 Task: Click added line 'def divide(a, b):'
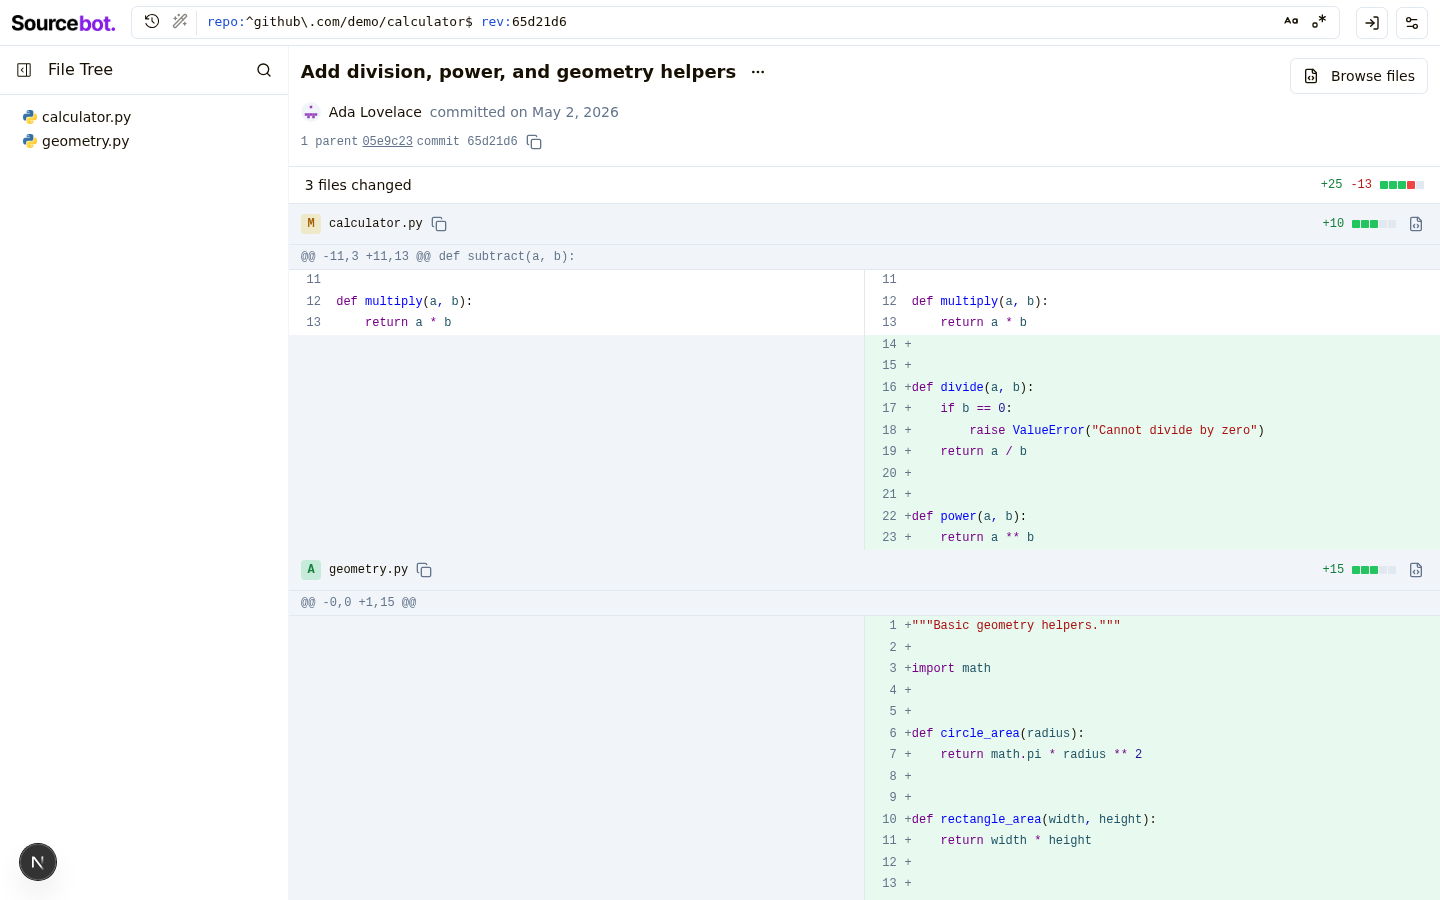(x=1152, y=387)
